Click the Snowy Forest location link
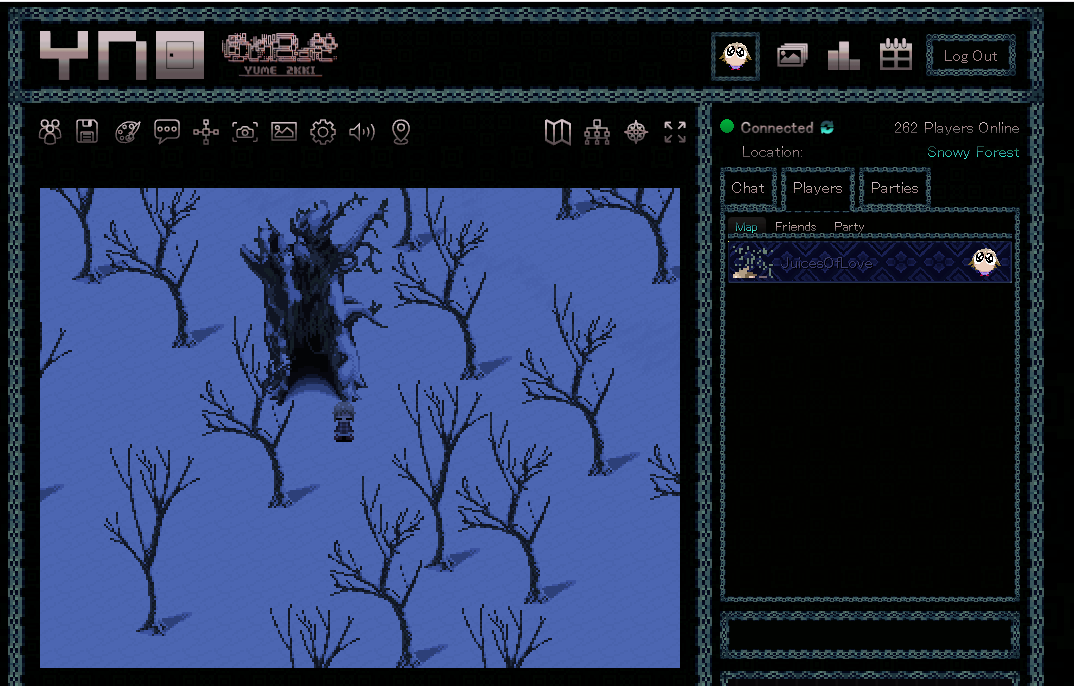Screen dimensions: 1074x686 [x=972, y=152]
